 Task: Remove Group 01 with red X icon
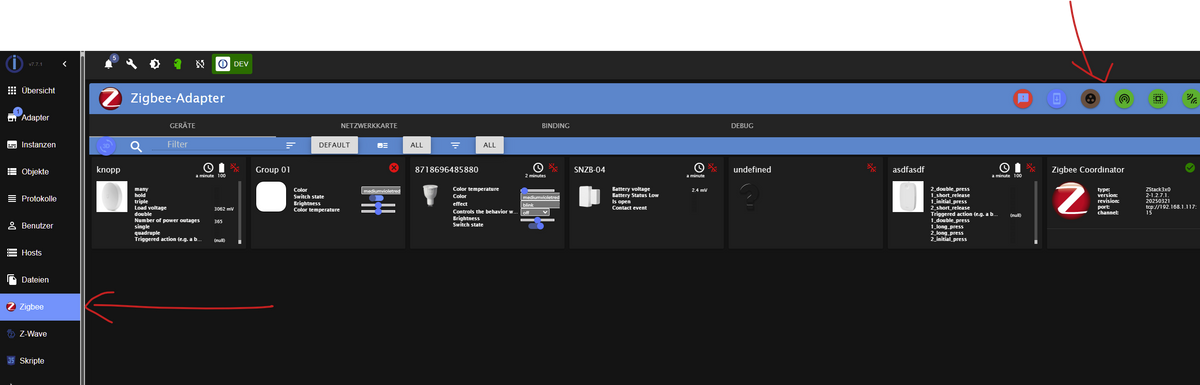click(394, 168)
